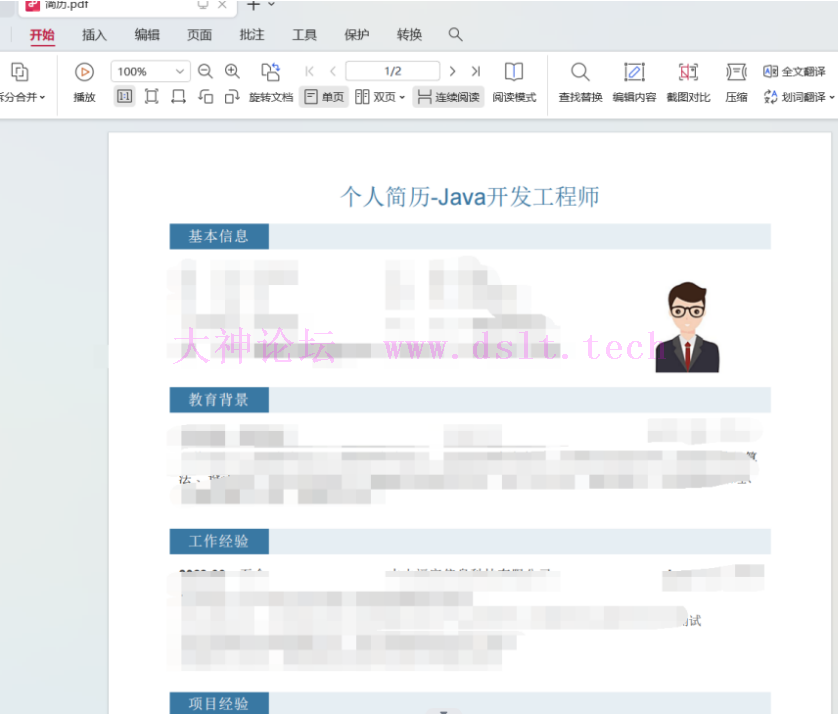Click the 全文翻译 full translation button
The height and width of the screenshot is (721, 838).
point(795,71)
